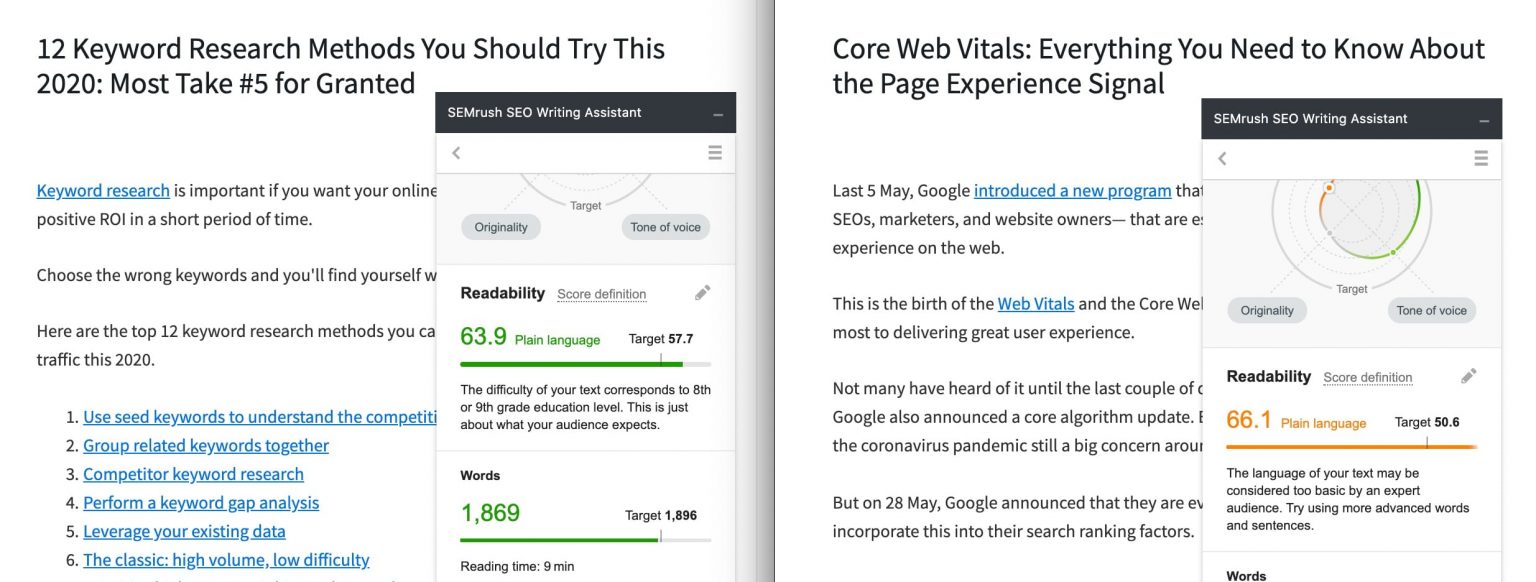The width and height of the screenshot is (1536, 582).
Task: Select Tone of voice tag in right panel
Action: click(x=1431, y=310)
